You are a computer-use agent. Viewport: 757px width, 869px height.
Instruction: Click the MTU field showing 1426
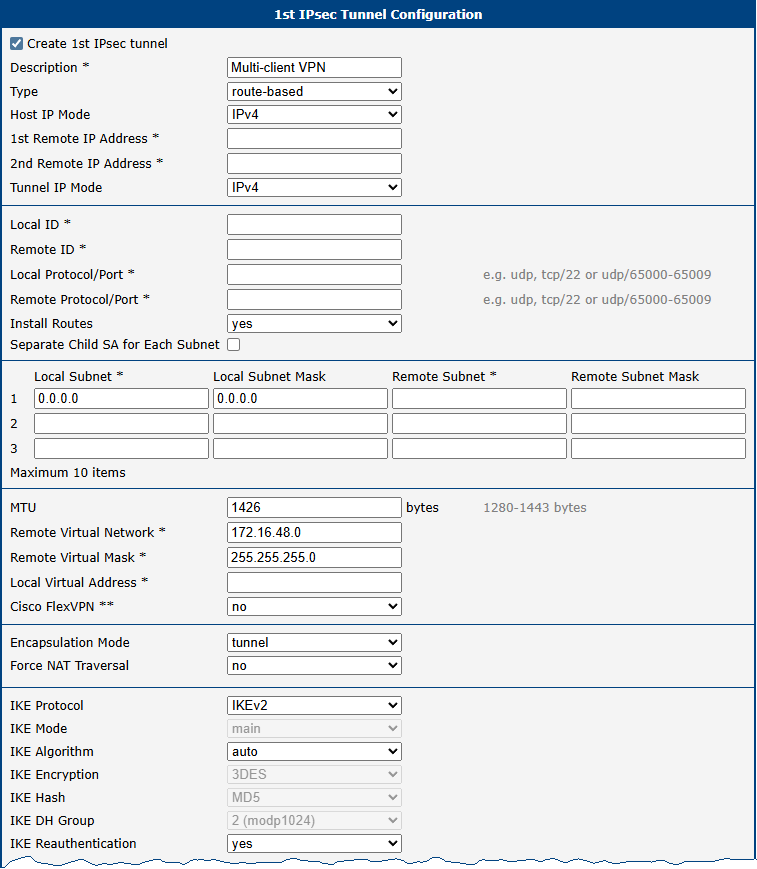tap(314, 508)
